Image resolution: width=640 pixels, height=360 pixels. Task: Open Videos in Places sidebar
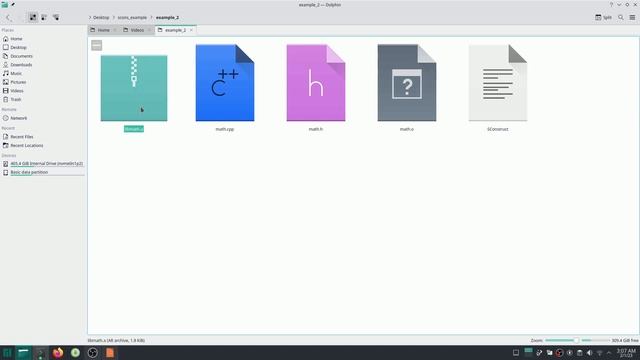[43, 91]
